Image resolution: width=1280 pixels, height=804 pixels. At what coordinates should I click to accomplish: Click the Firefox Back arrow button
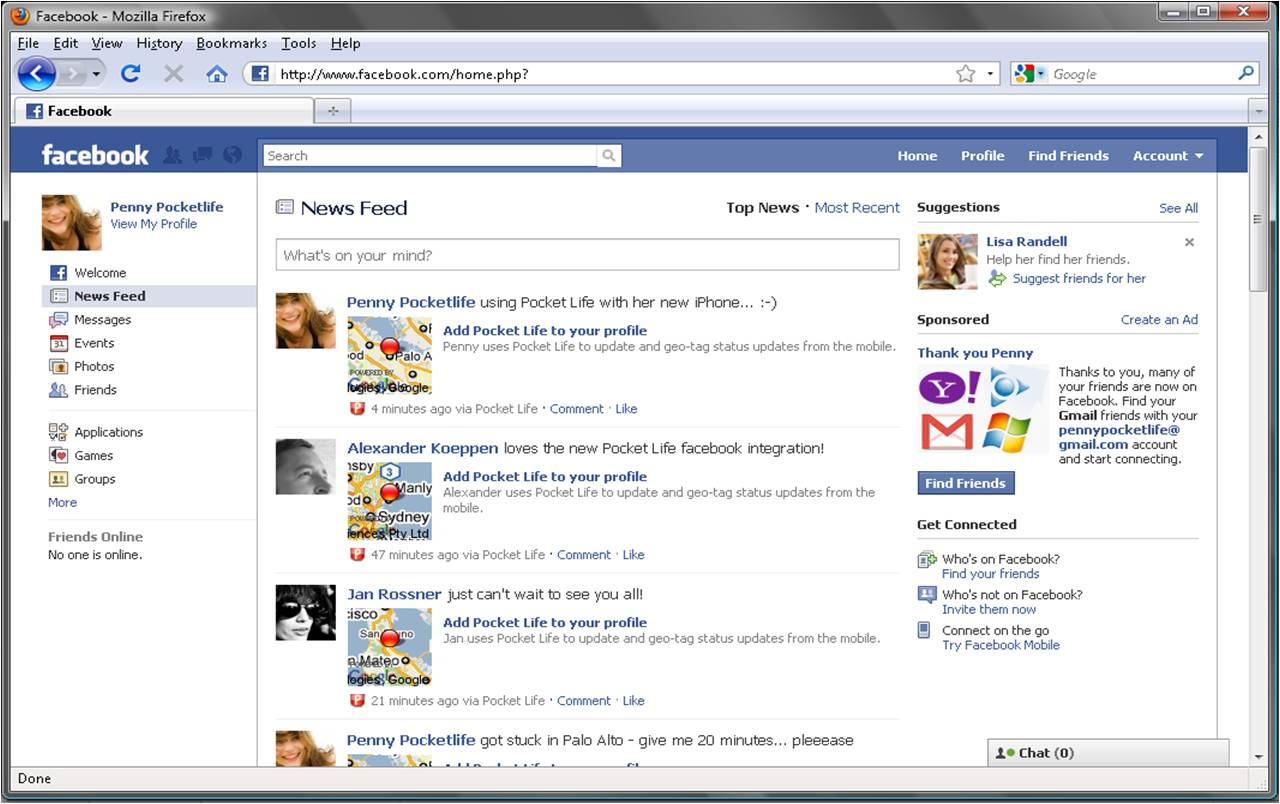point(36,73)
